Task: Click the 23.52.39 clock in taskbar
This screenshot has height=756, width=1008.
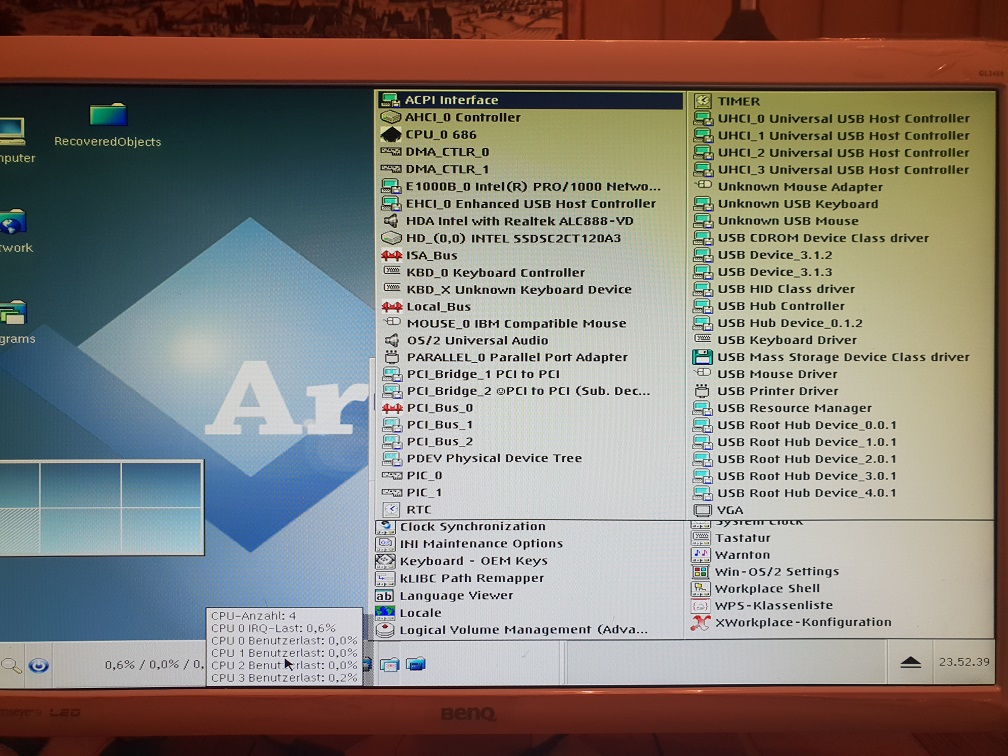Action: [964, 662]
